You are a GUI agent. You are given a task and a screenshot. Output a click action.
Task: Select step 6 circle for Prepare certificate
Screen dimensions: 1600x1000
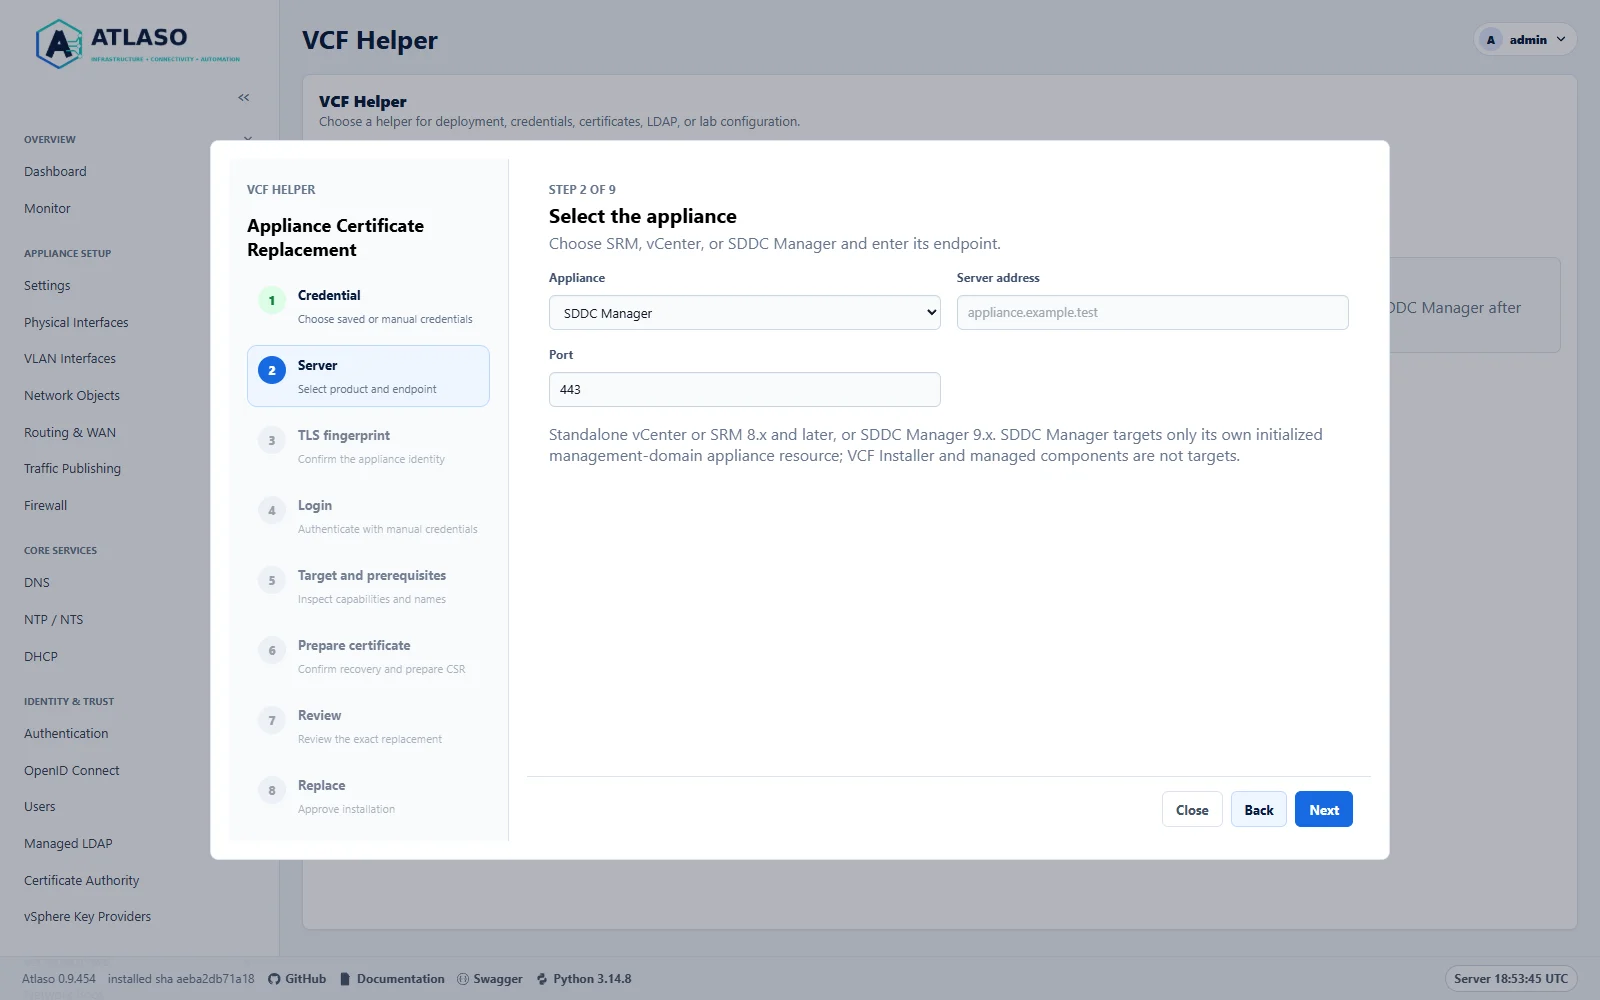coord(272,650)
